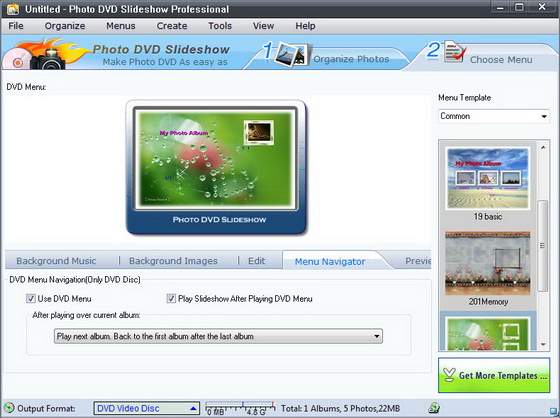This screenshot has width=560, height=418.
Task: Click the Menu Template label
Action: point(464,98)
